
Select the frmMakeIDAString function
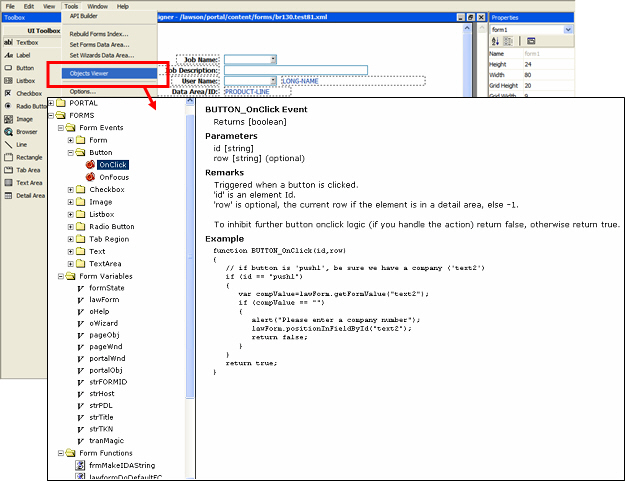click(122, 465)
